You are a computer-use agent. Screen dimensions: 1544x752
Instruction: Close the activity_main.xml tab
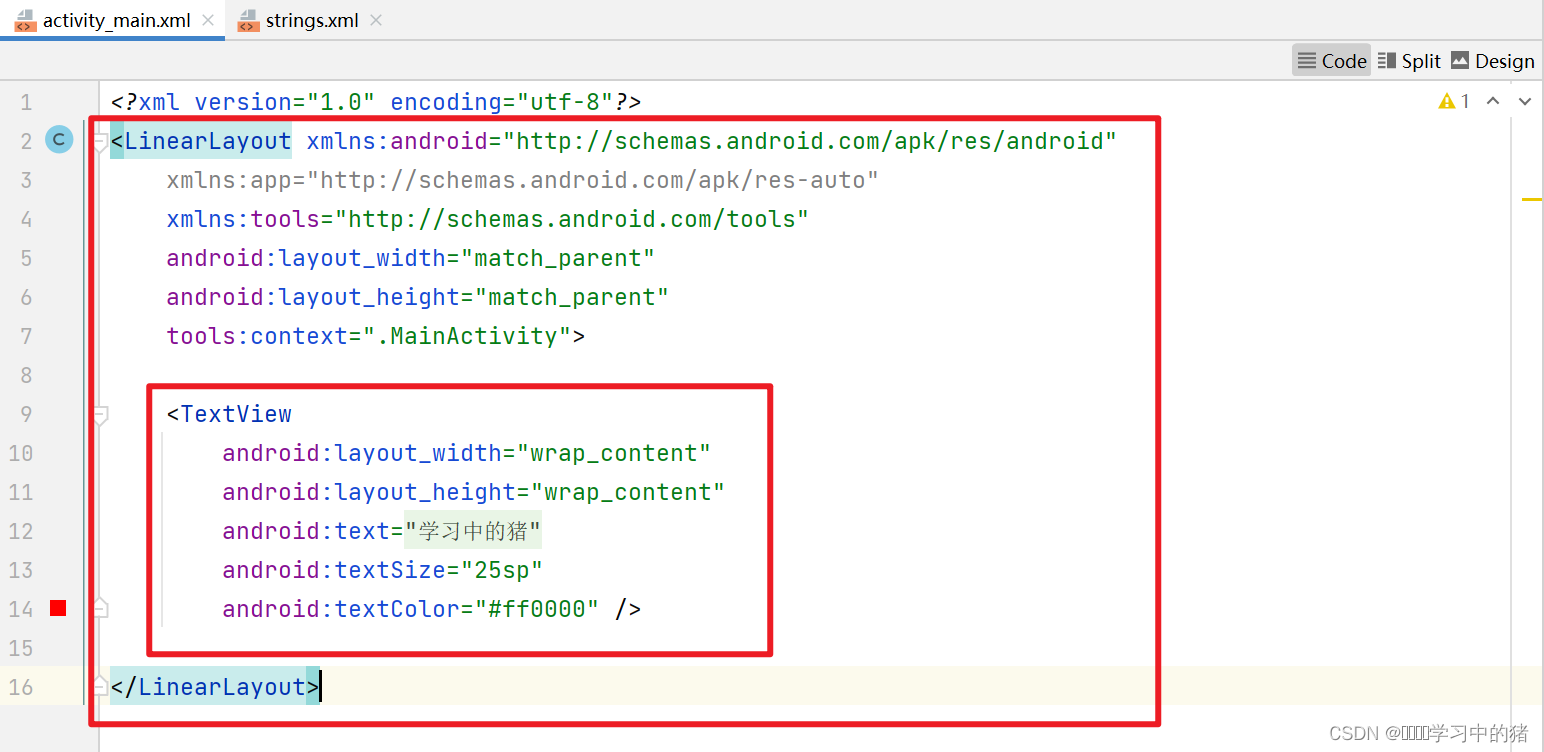point(207,20)
